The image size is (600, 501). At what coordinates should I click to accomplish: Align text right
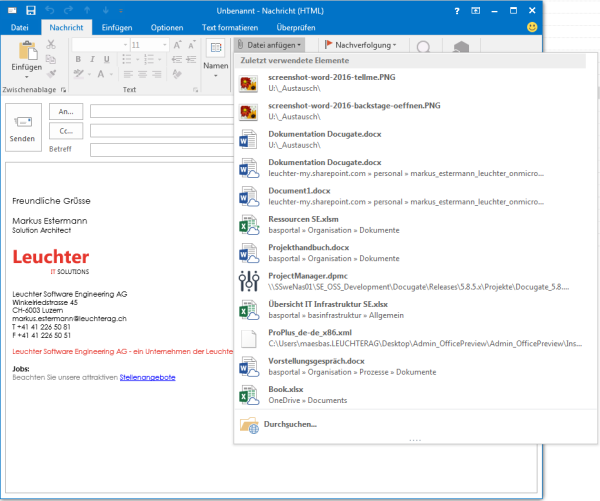tap(157, 74)
